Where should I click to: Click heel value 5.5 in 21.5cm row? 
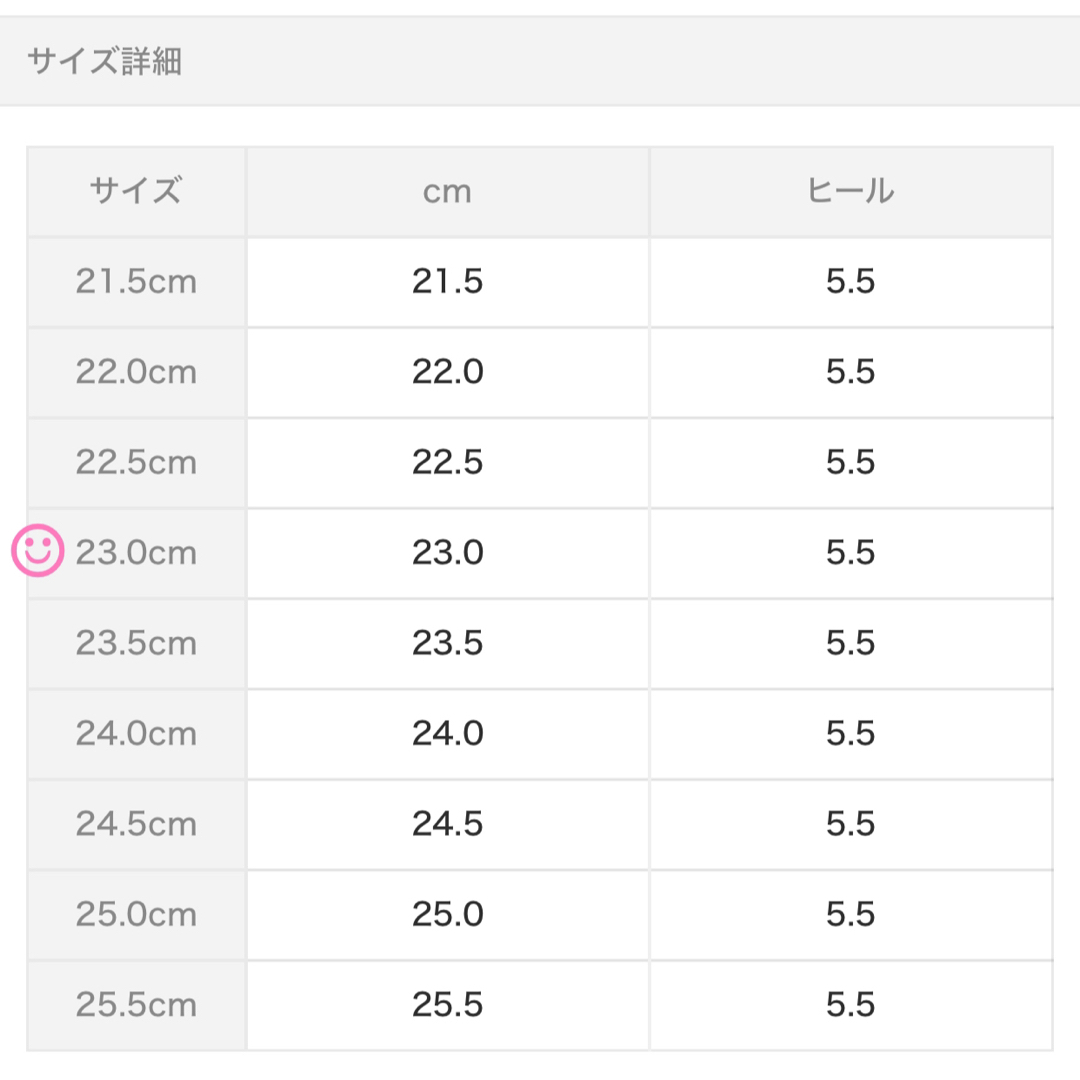coord(851,282)
